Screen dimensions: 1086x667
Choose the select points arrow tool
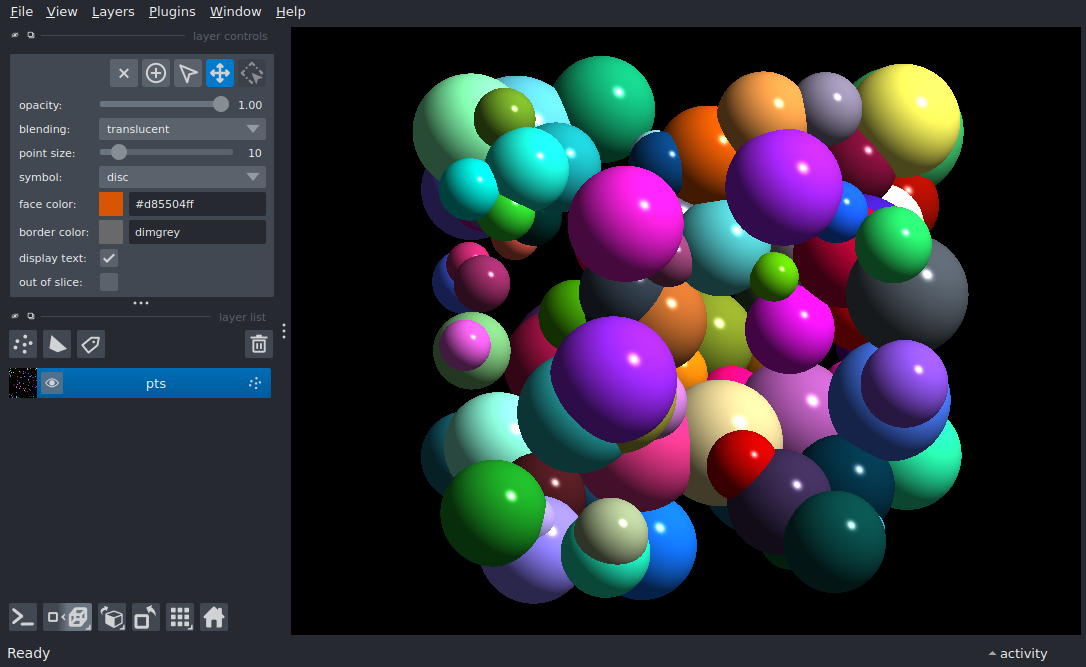188,73
